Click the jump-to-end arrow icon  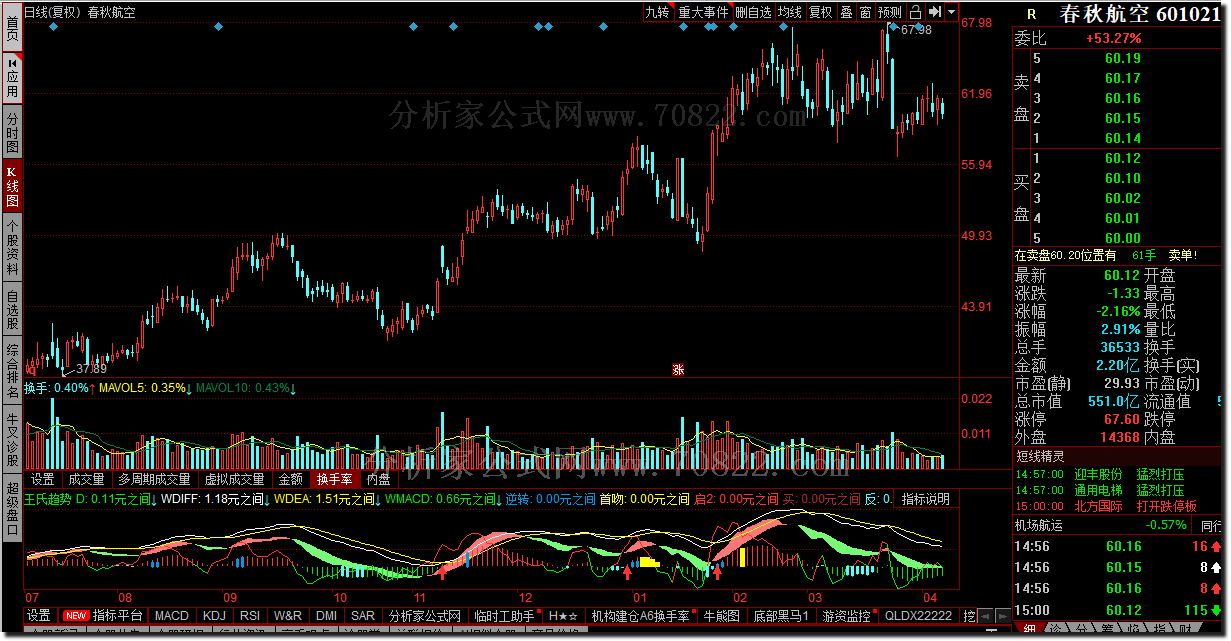point(934,12)
